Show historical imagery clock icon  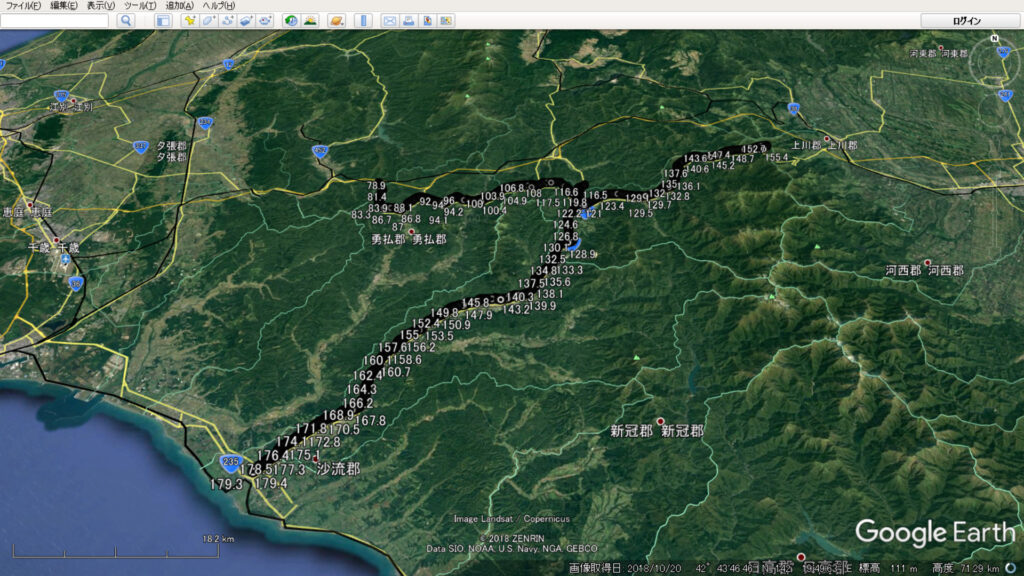(291, 20)
